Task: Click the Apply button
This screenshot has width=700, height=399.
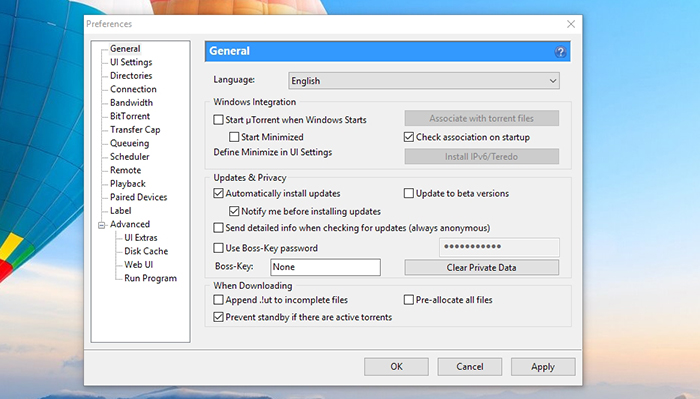Action: pos(543,366)
